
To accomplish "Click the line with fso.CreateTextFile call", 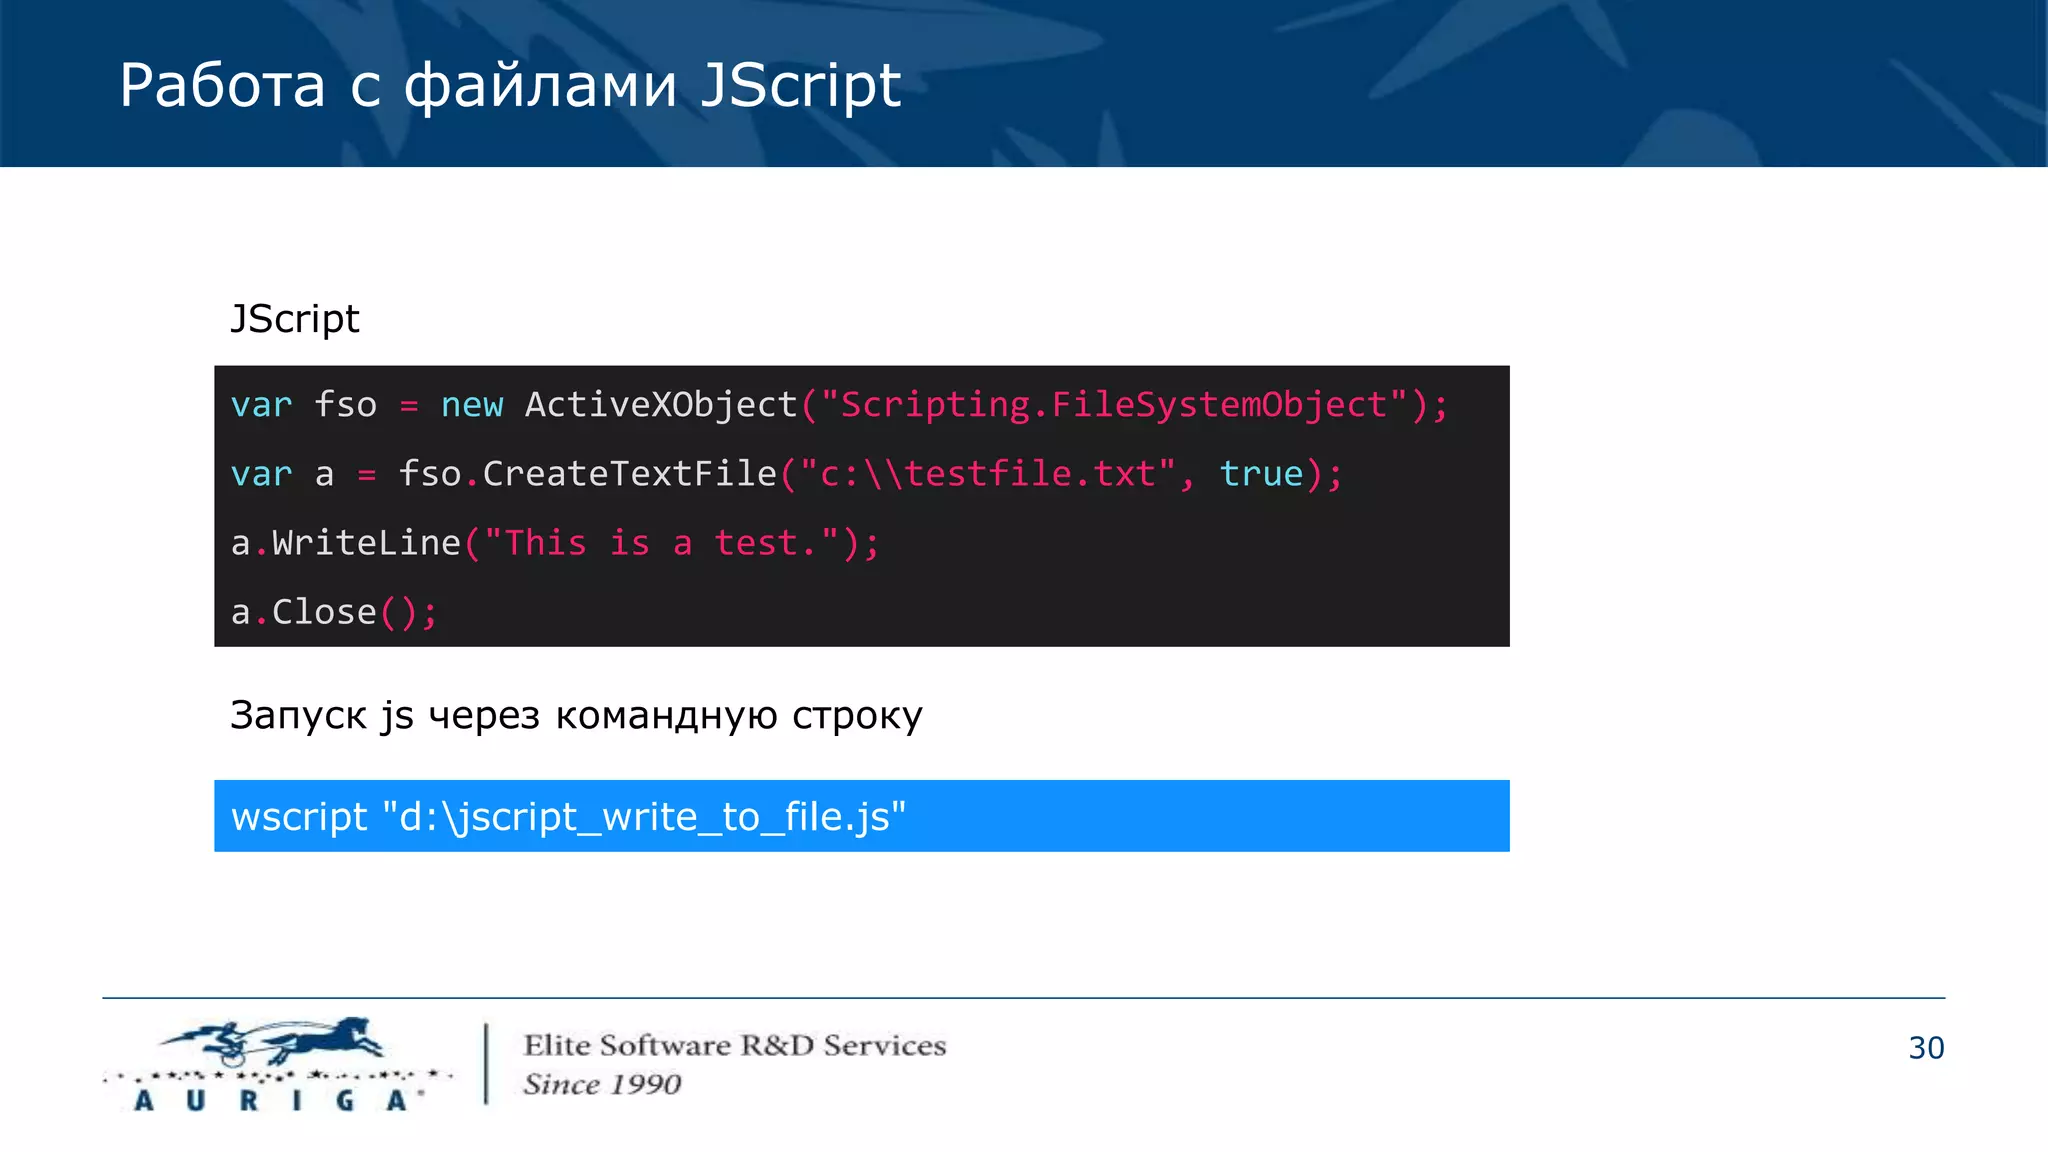I will click(786, 474).
